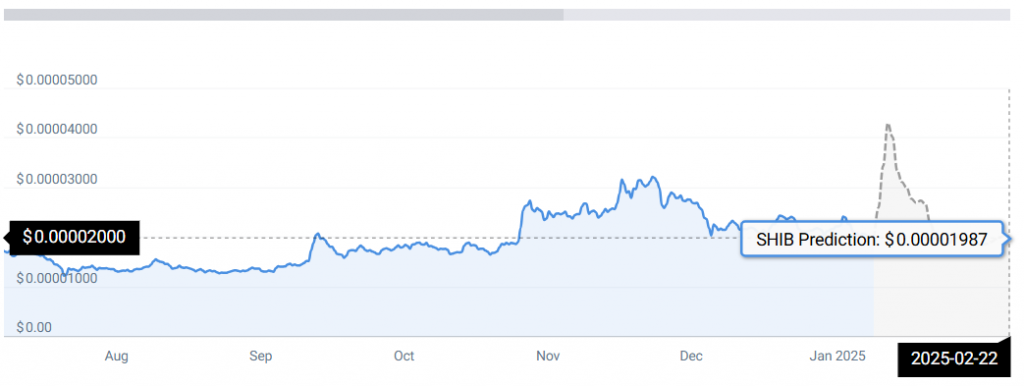Select the Nov marker on time axis

[x=548, y=356]
